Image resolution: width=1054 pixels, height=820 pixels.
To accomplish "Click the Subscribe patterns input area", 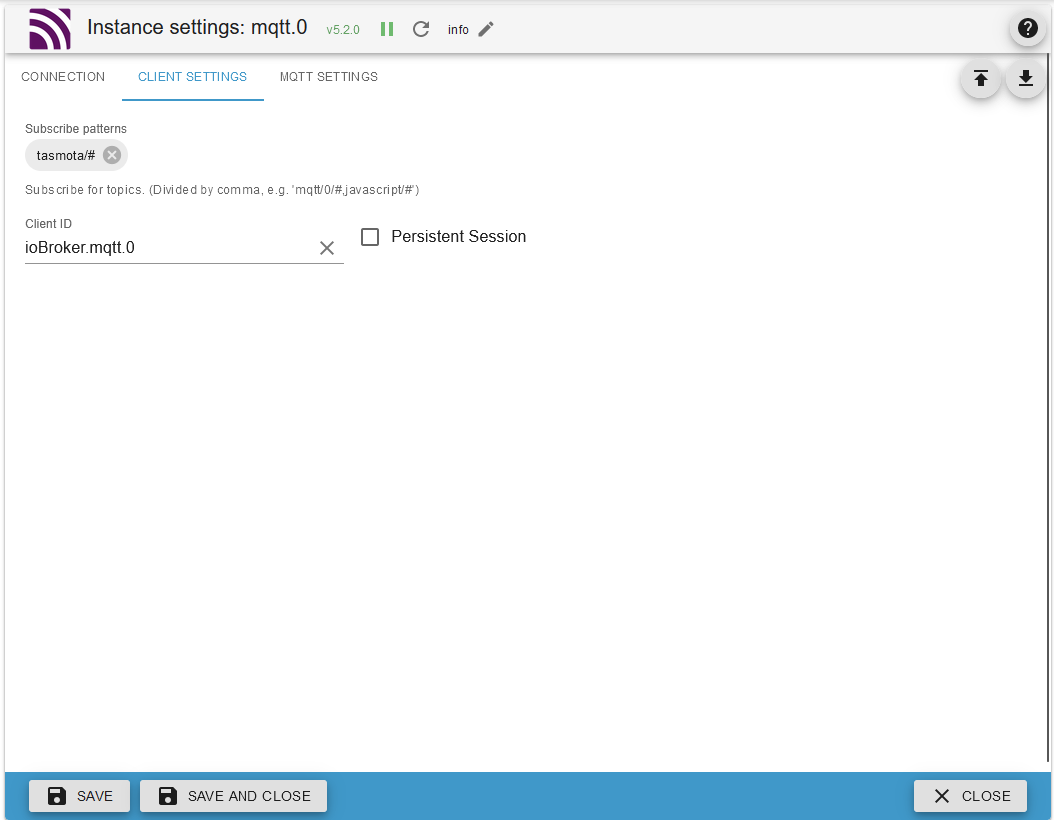I will click(524, 155).
